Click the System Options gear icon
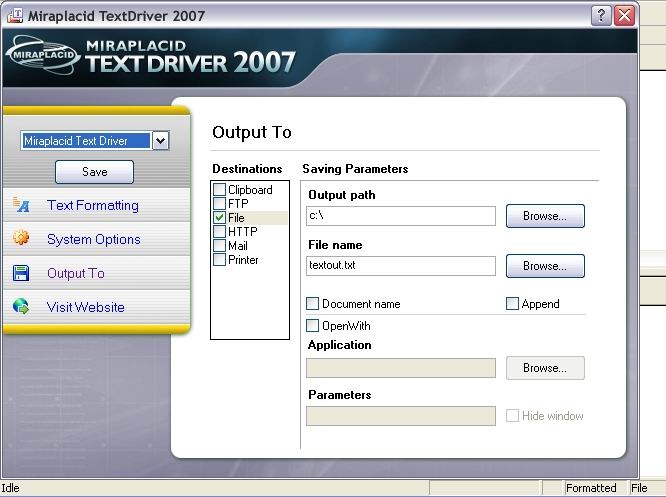The image size is (666, 497). (x=21, y=237)
